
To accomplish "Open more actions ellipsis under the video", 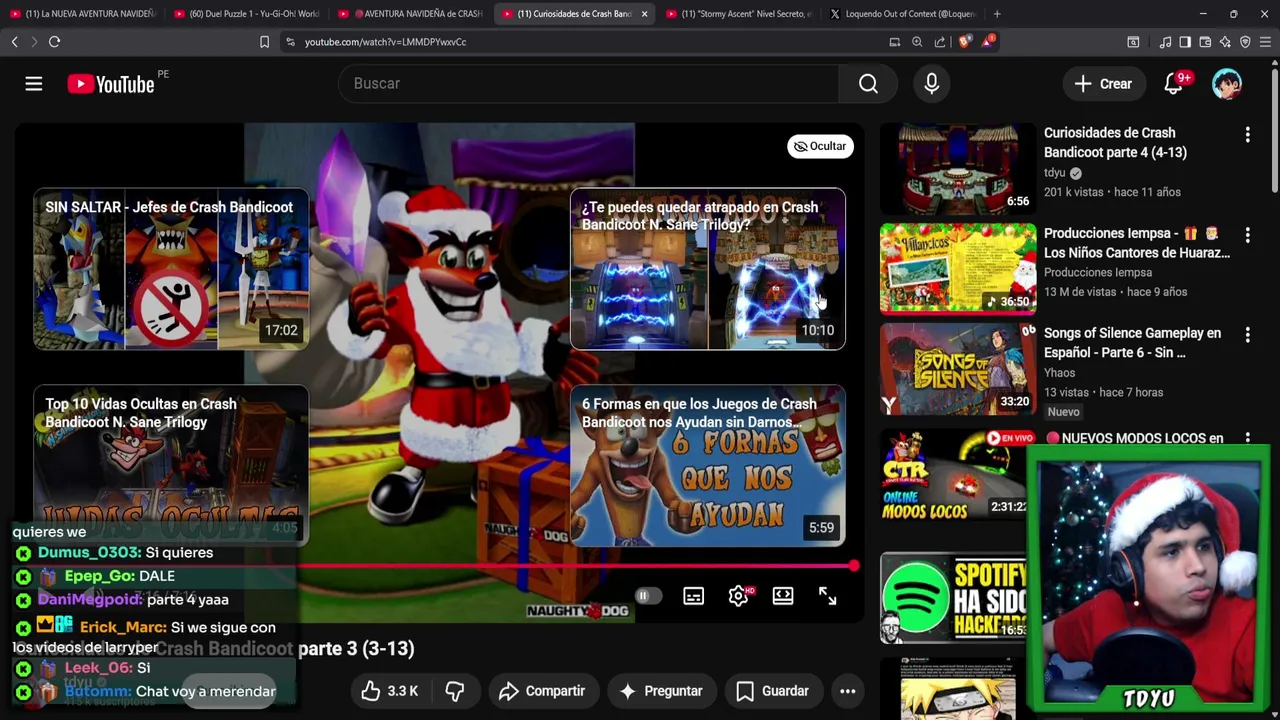I will (x=847, y=691).
